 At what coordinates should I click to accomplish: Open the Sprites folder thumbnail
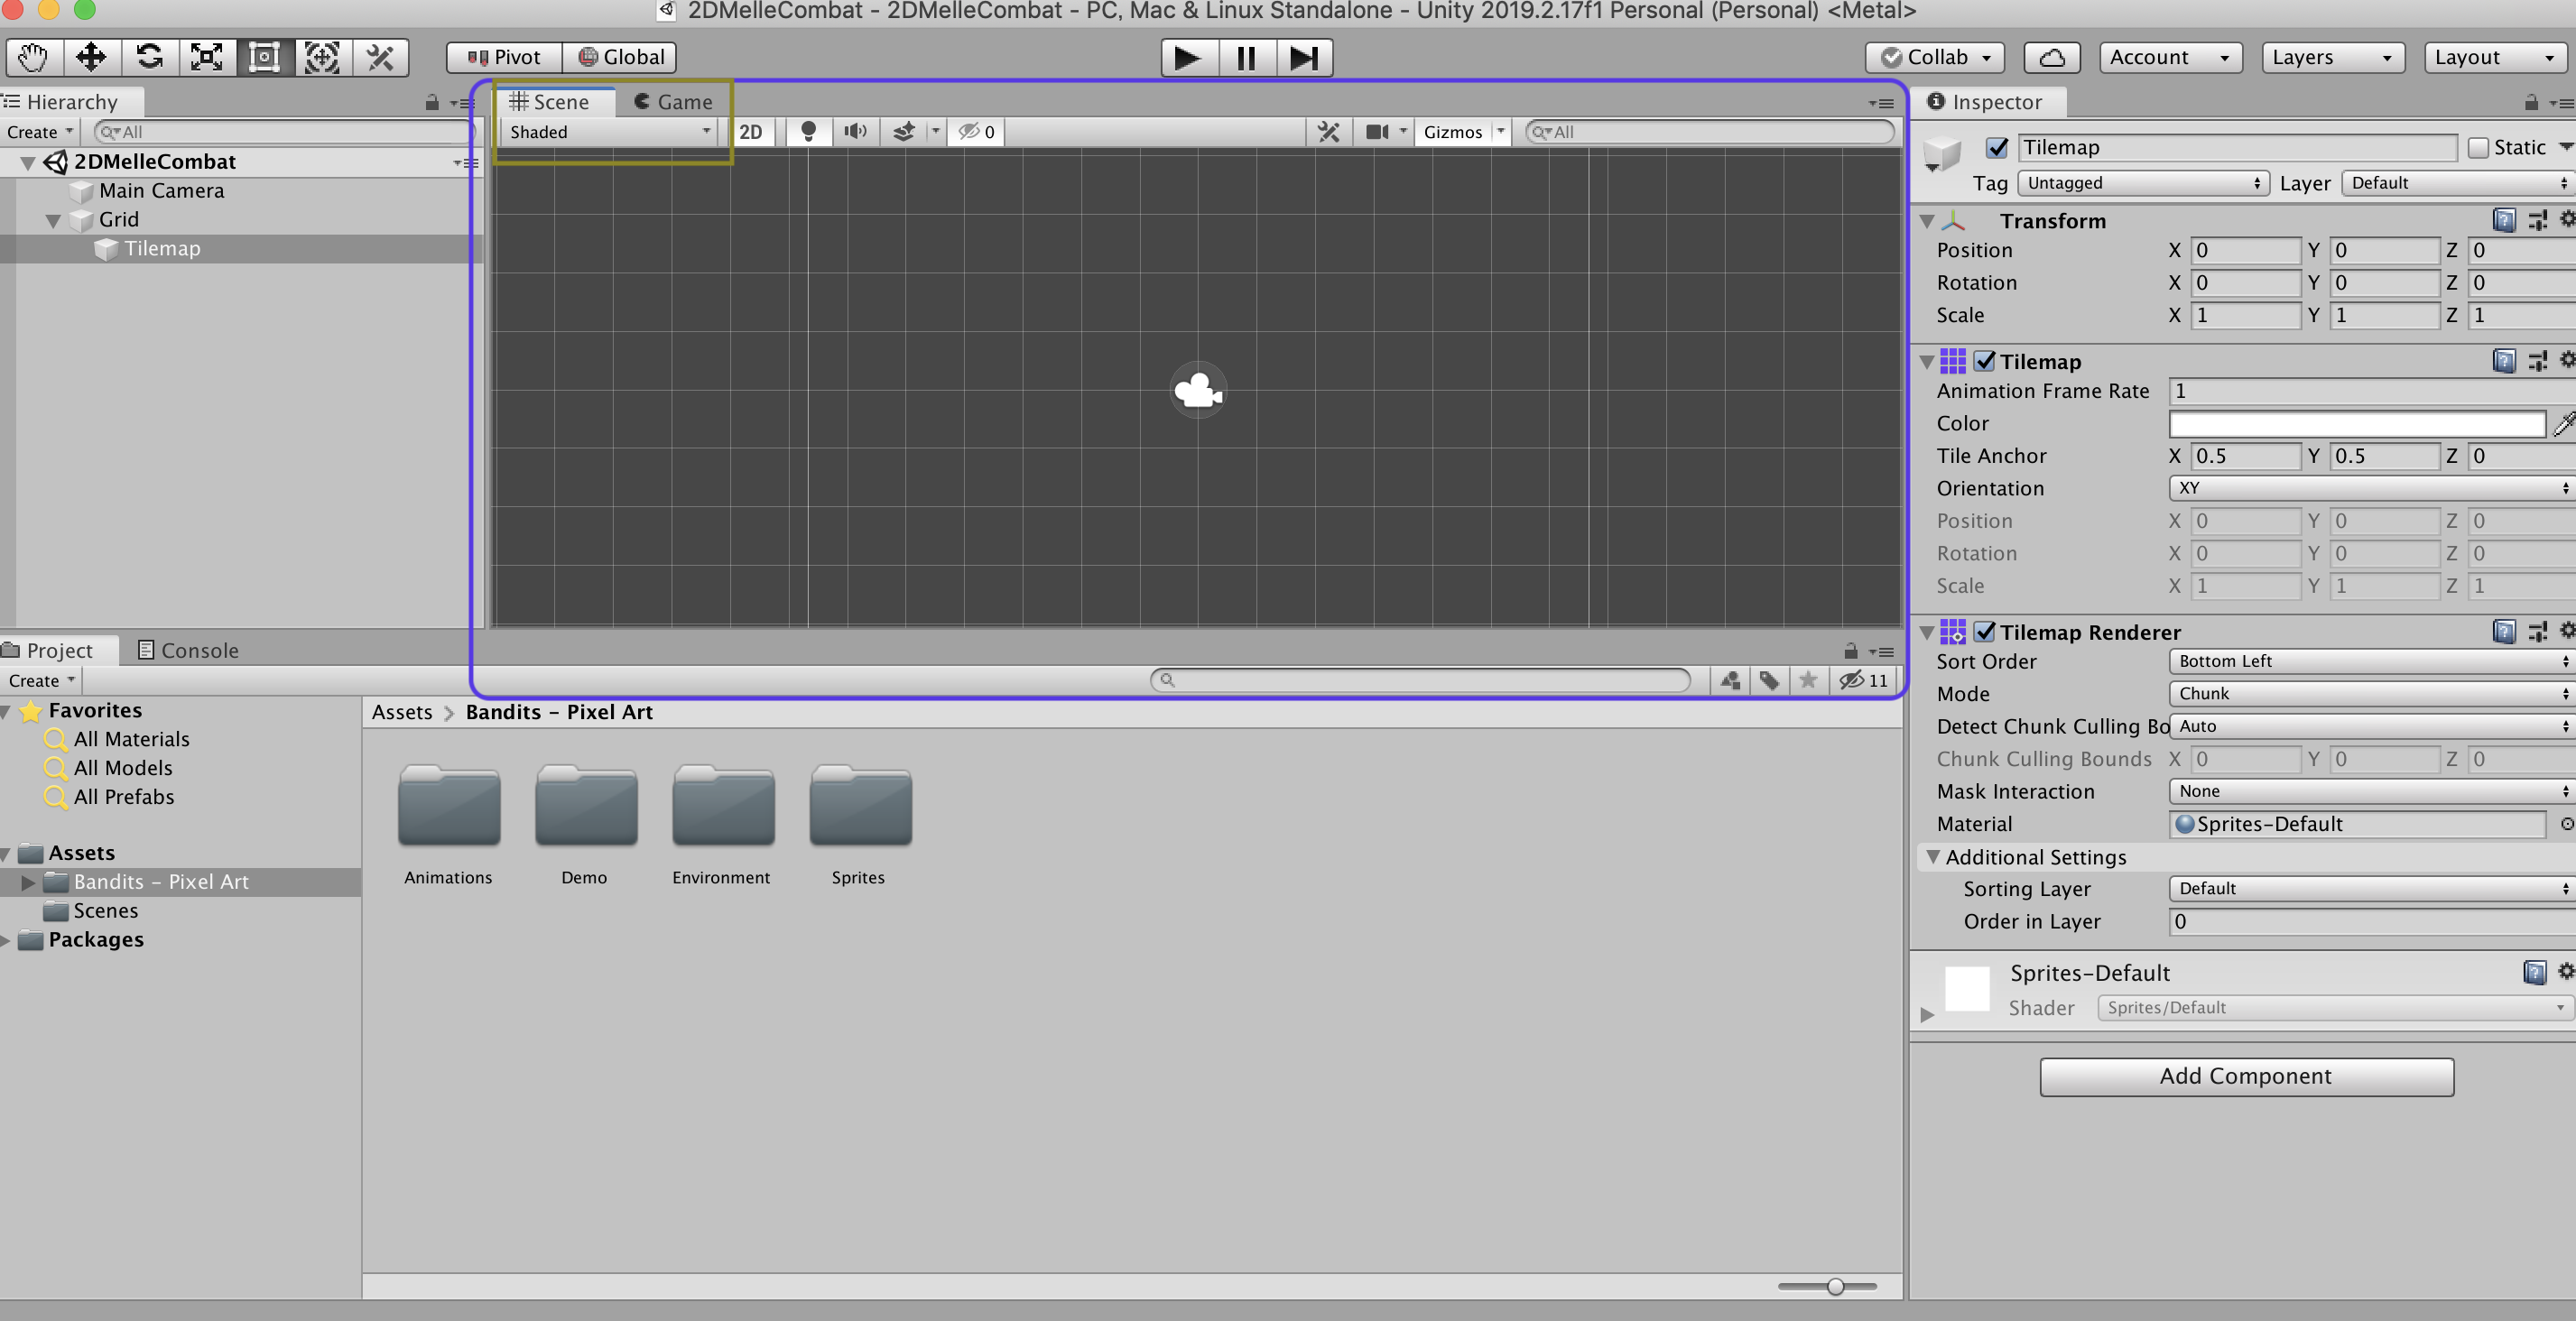tap(859, 808)
